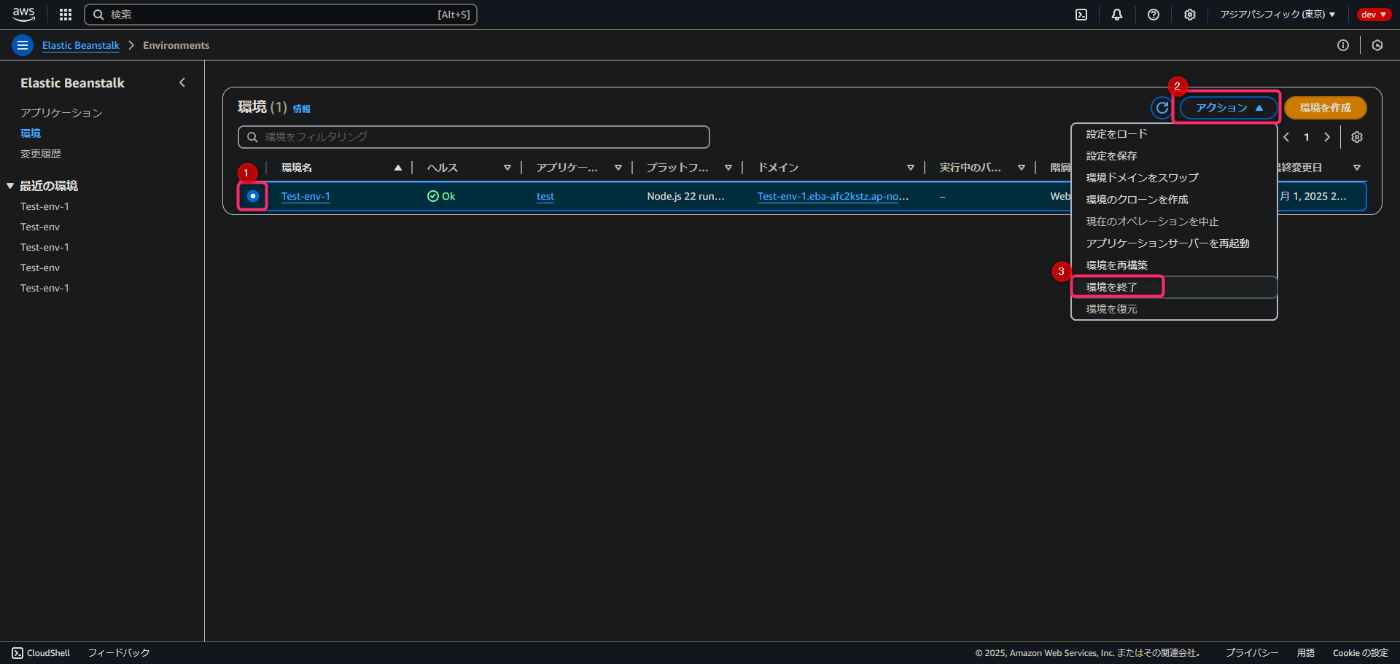Click the Environments breadcrumb text
1400x664 pixels.
tap(176, 46)
